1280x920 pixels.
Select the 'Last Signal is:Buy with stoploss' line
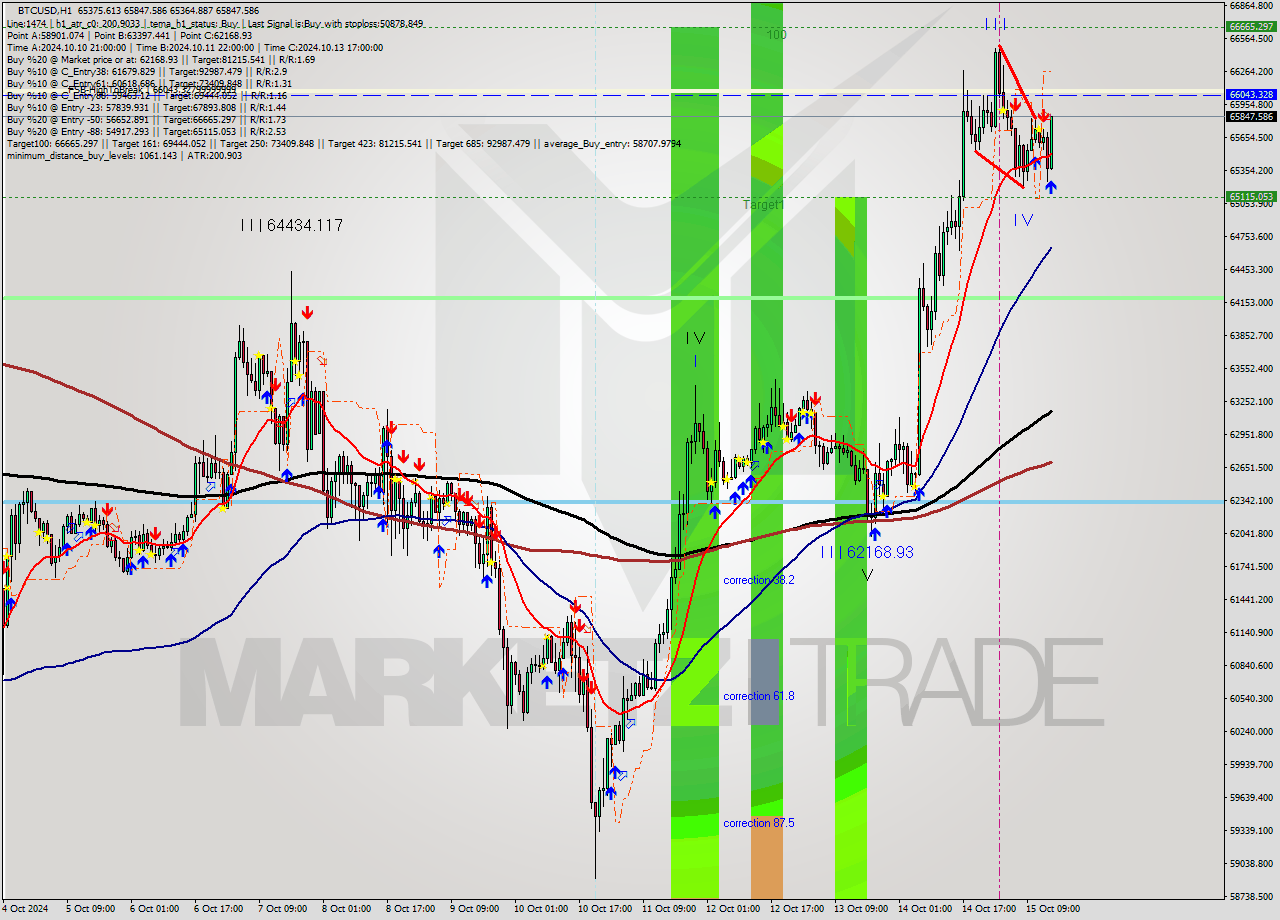(x=334, y=23)
